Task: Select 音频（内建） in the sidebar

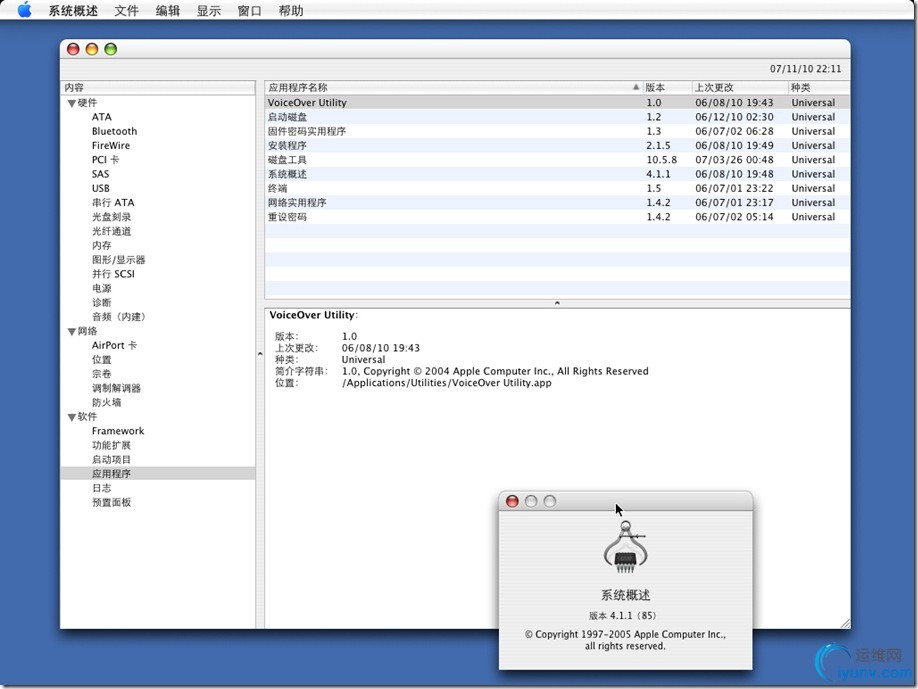Action: point(118,317)
